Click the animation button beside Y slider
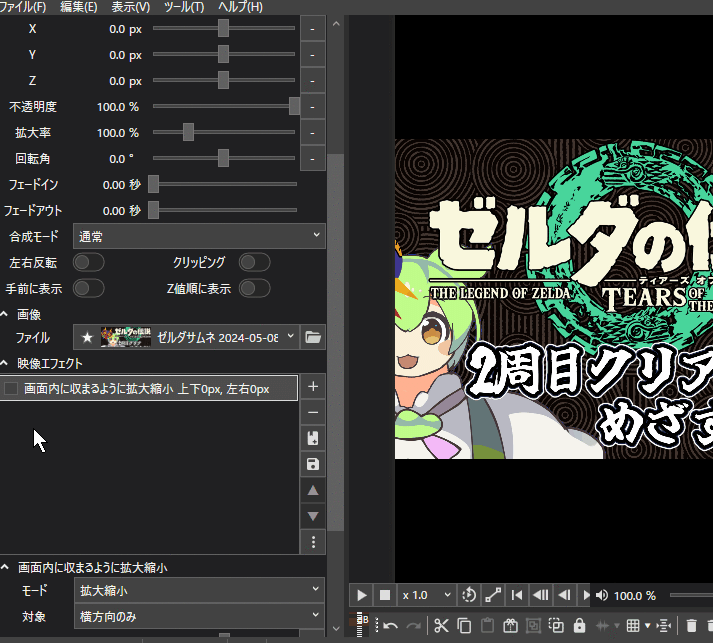 [312, 55]
